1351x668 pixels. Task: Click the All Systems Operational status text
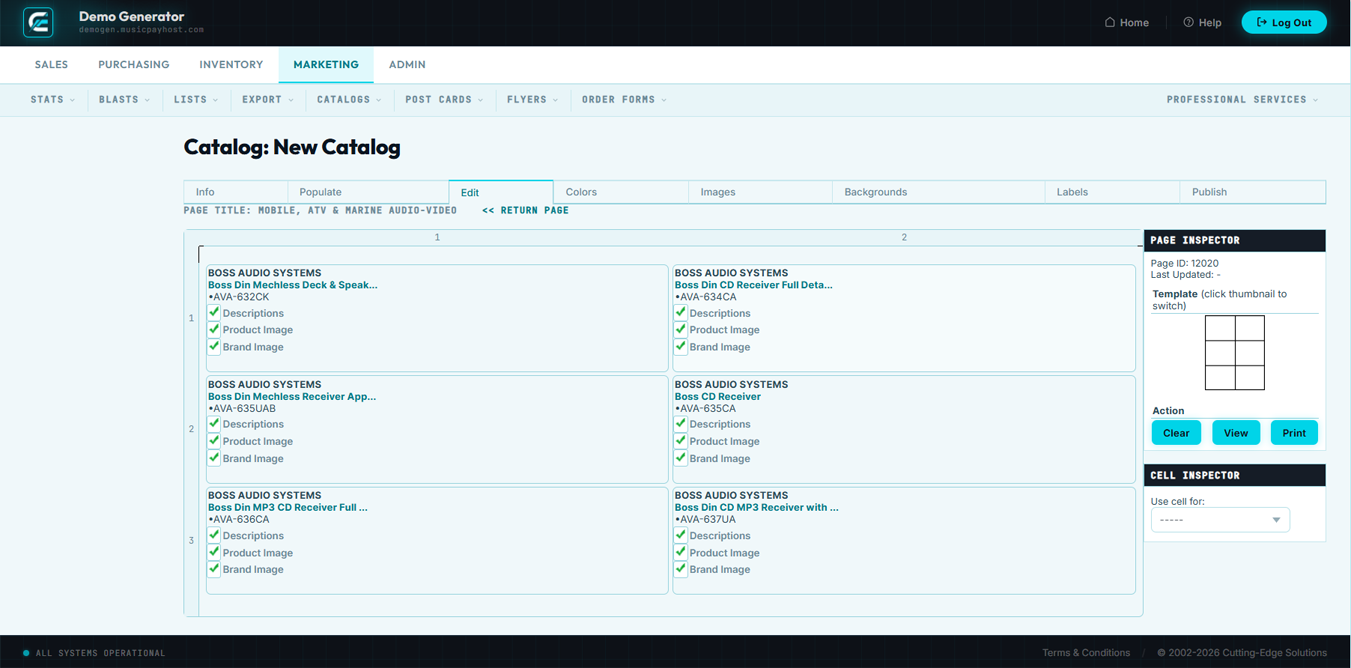coord(101,654)
